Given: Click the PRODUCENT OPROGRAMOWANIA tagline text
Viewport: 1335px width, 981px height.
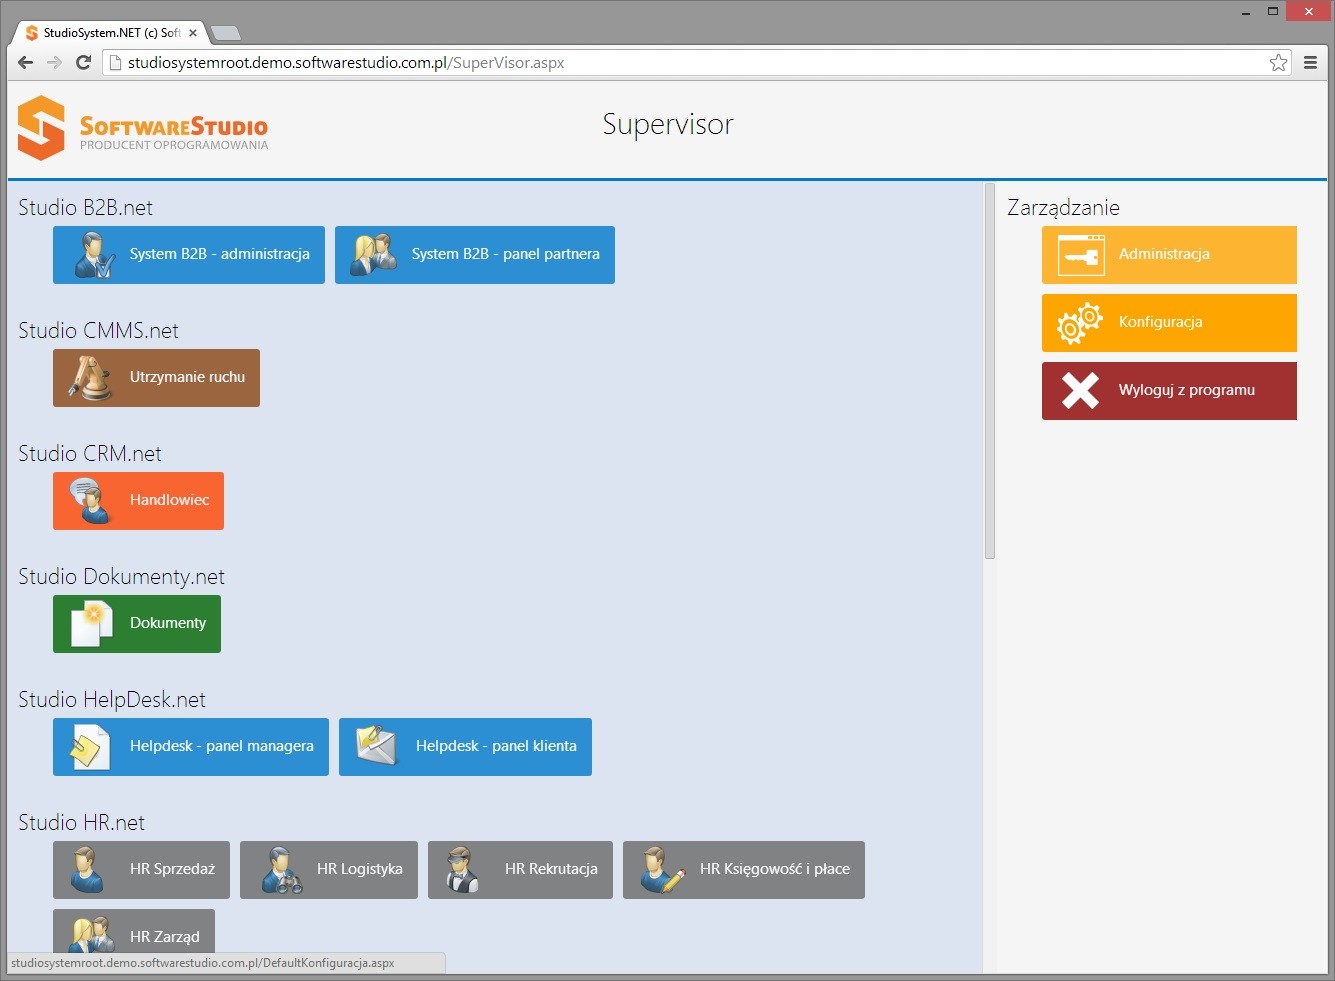Looking at the screenshot, I should coord(174,145).
